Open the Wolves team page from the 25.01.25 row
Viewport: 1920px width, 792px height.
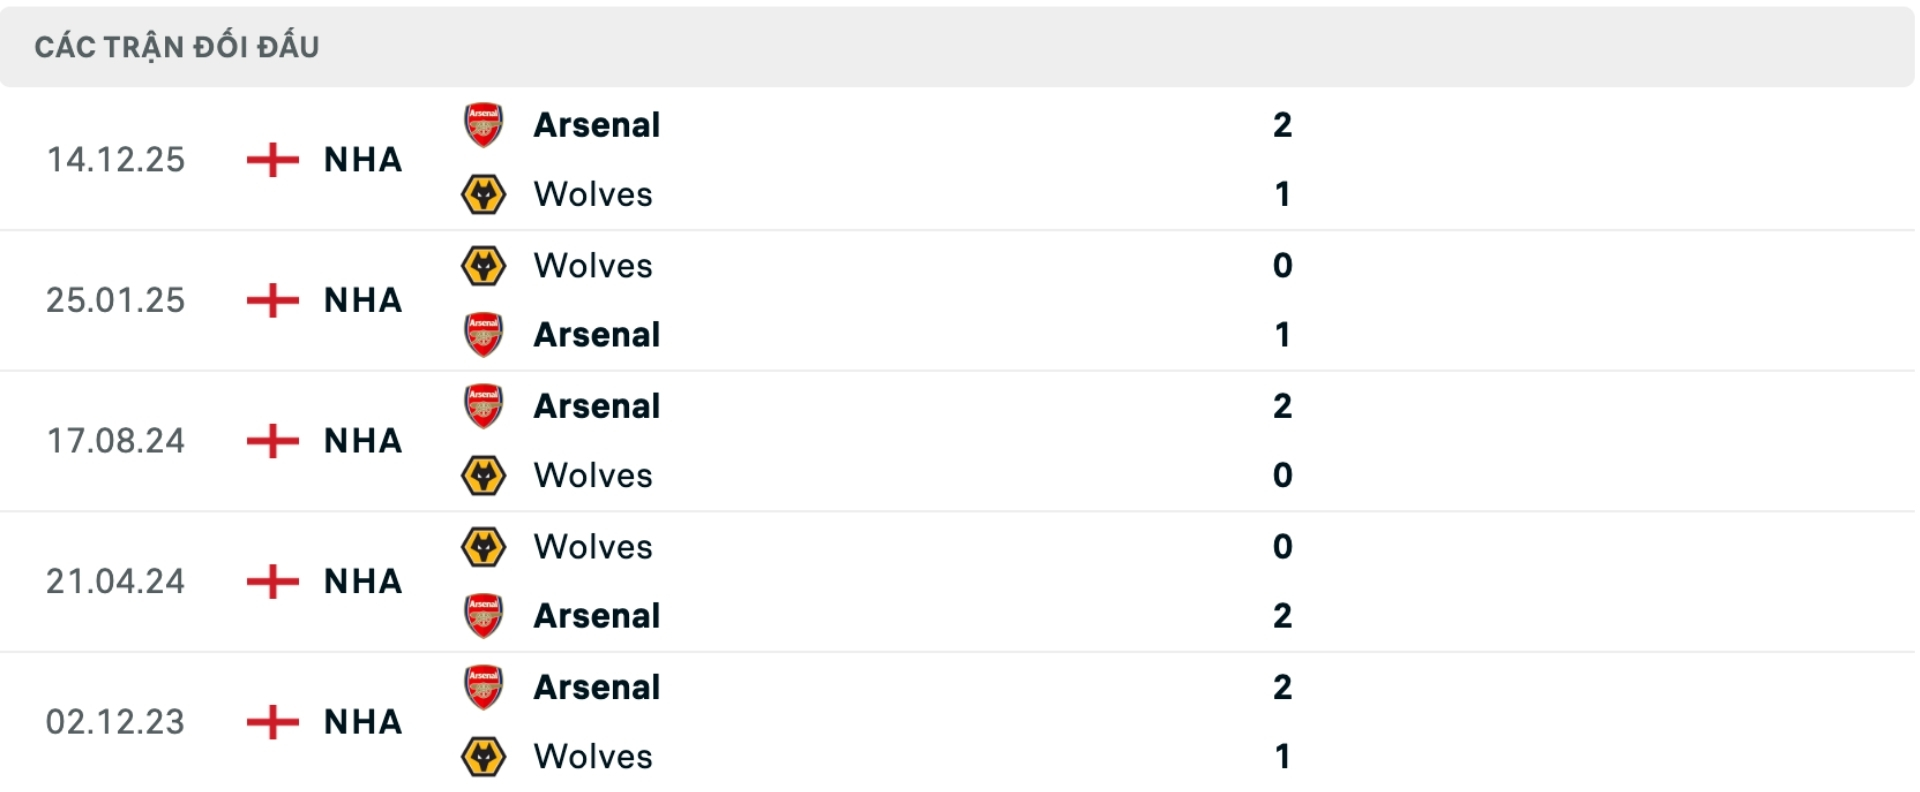593,266
